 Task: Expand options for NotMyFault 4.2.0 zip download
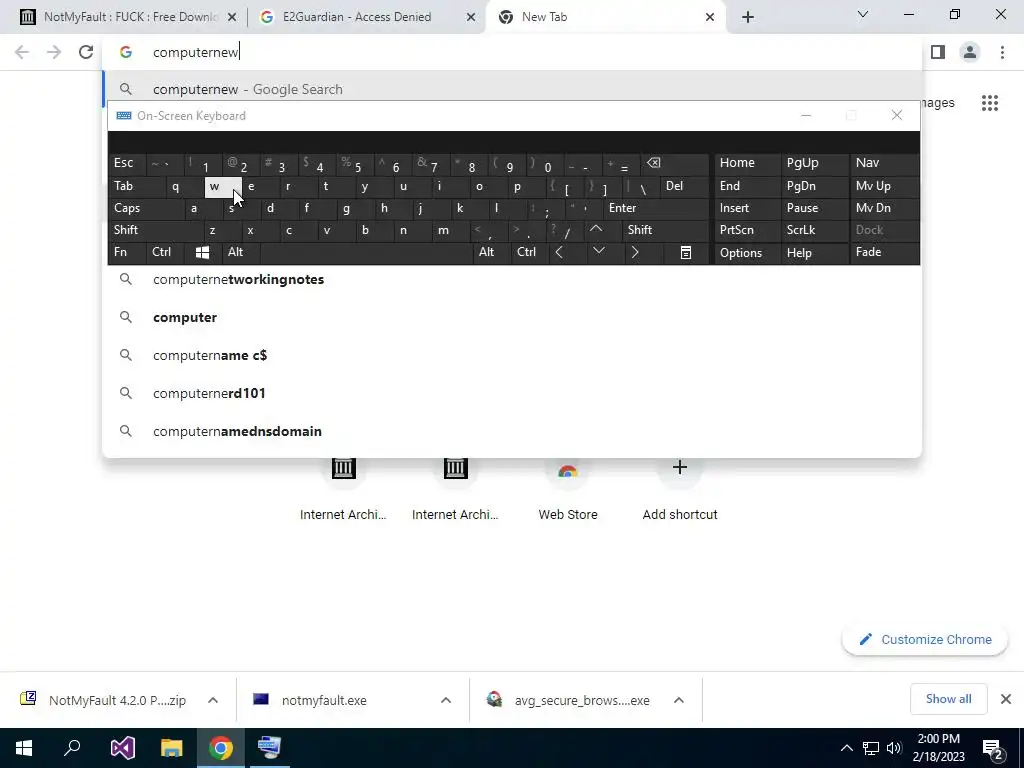coord(213,700)
